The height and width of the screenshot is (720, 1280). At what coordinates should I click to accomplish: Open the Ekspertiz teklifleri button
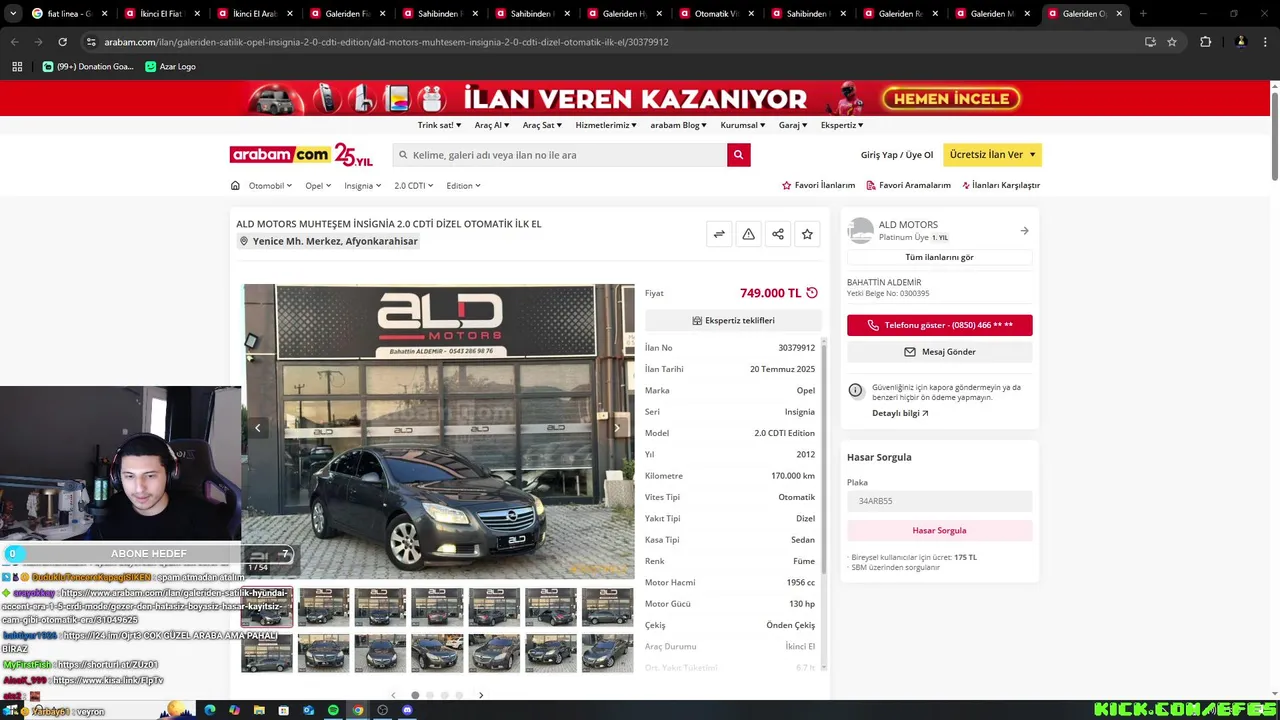[733, 320]
